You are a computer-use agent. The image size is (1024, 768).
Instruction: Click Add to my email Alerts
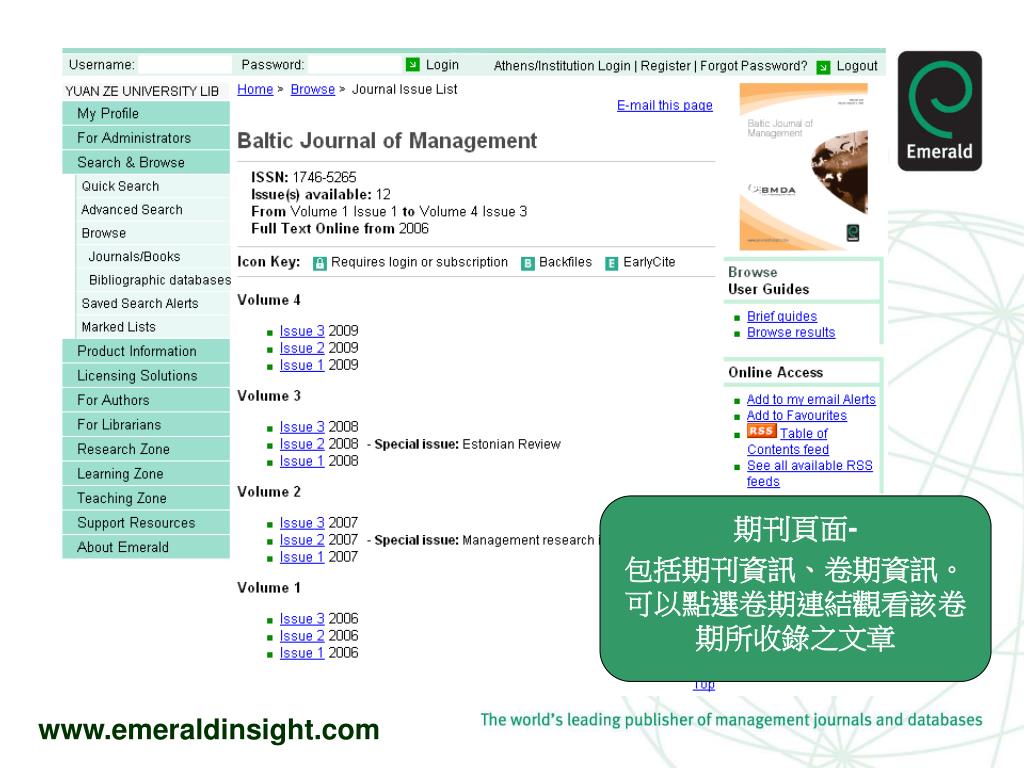click(811, 399)
